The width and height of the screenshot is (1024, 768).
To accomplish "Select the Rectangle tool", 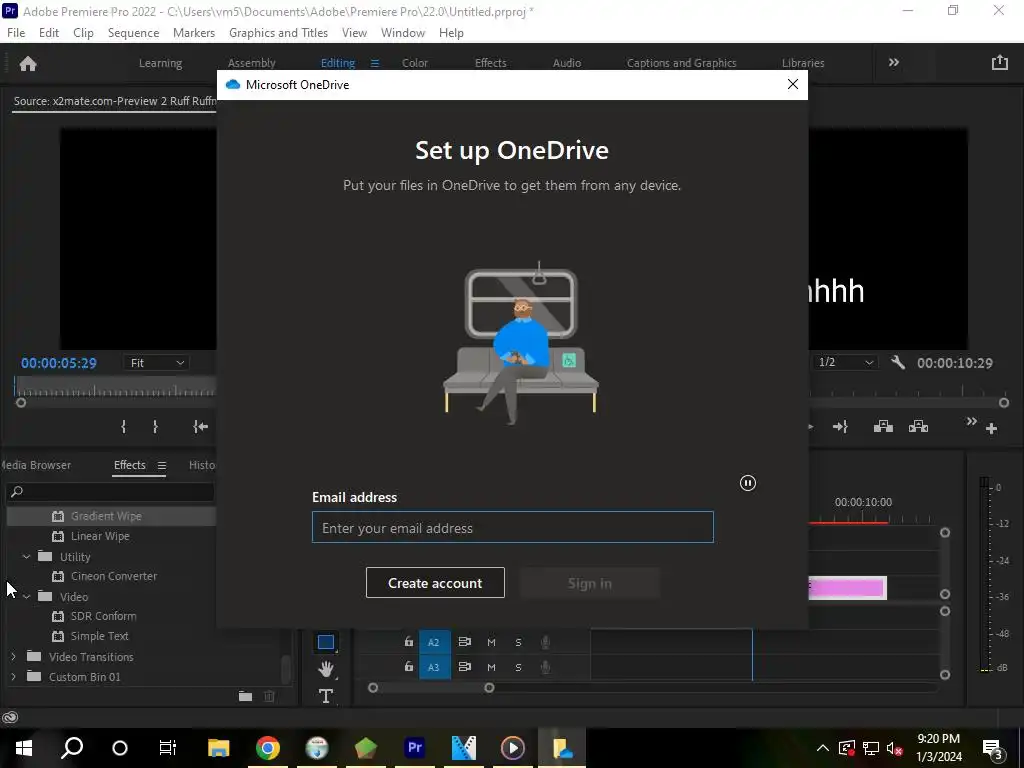I will coord(326,642).
